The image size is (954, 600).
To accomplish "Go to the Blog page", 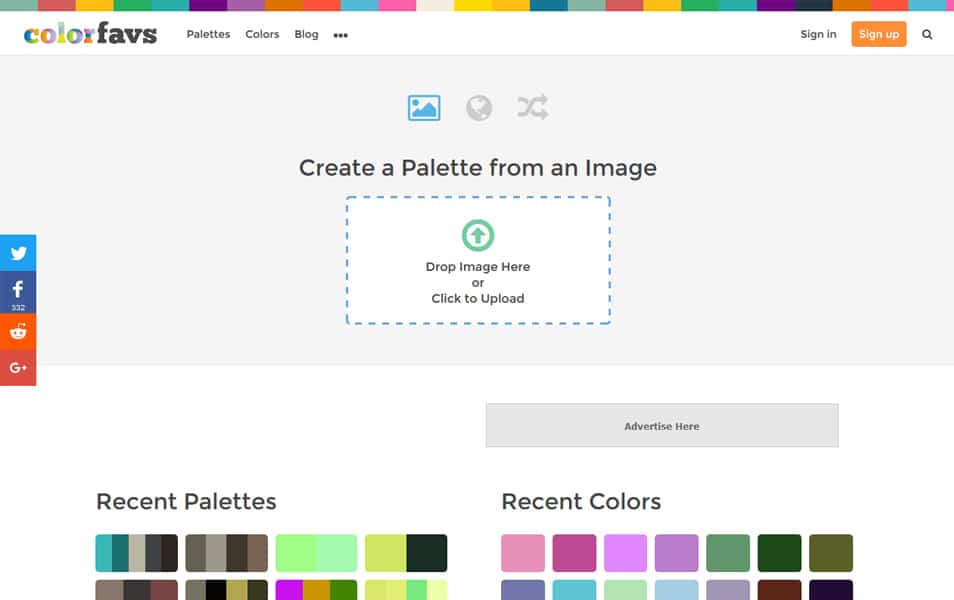I will 306,34.
